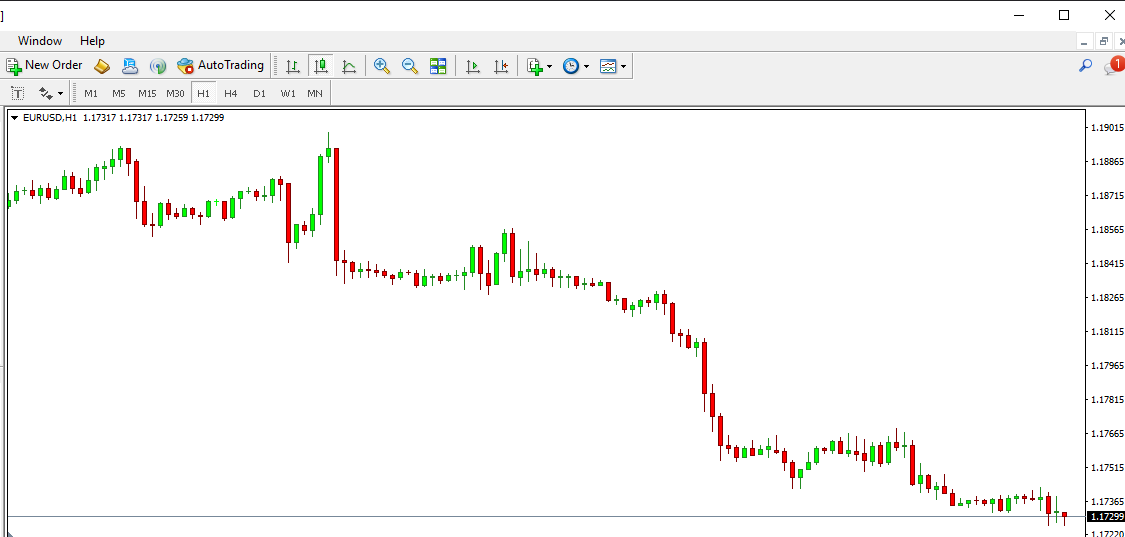Image resolution: width=1125 pixels, height=537 pixels.
Task: Click the triangle menu beside EURUSD,H1
Action: pyautogui.click(x=14, y=118)
